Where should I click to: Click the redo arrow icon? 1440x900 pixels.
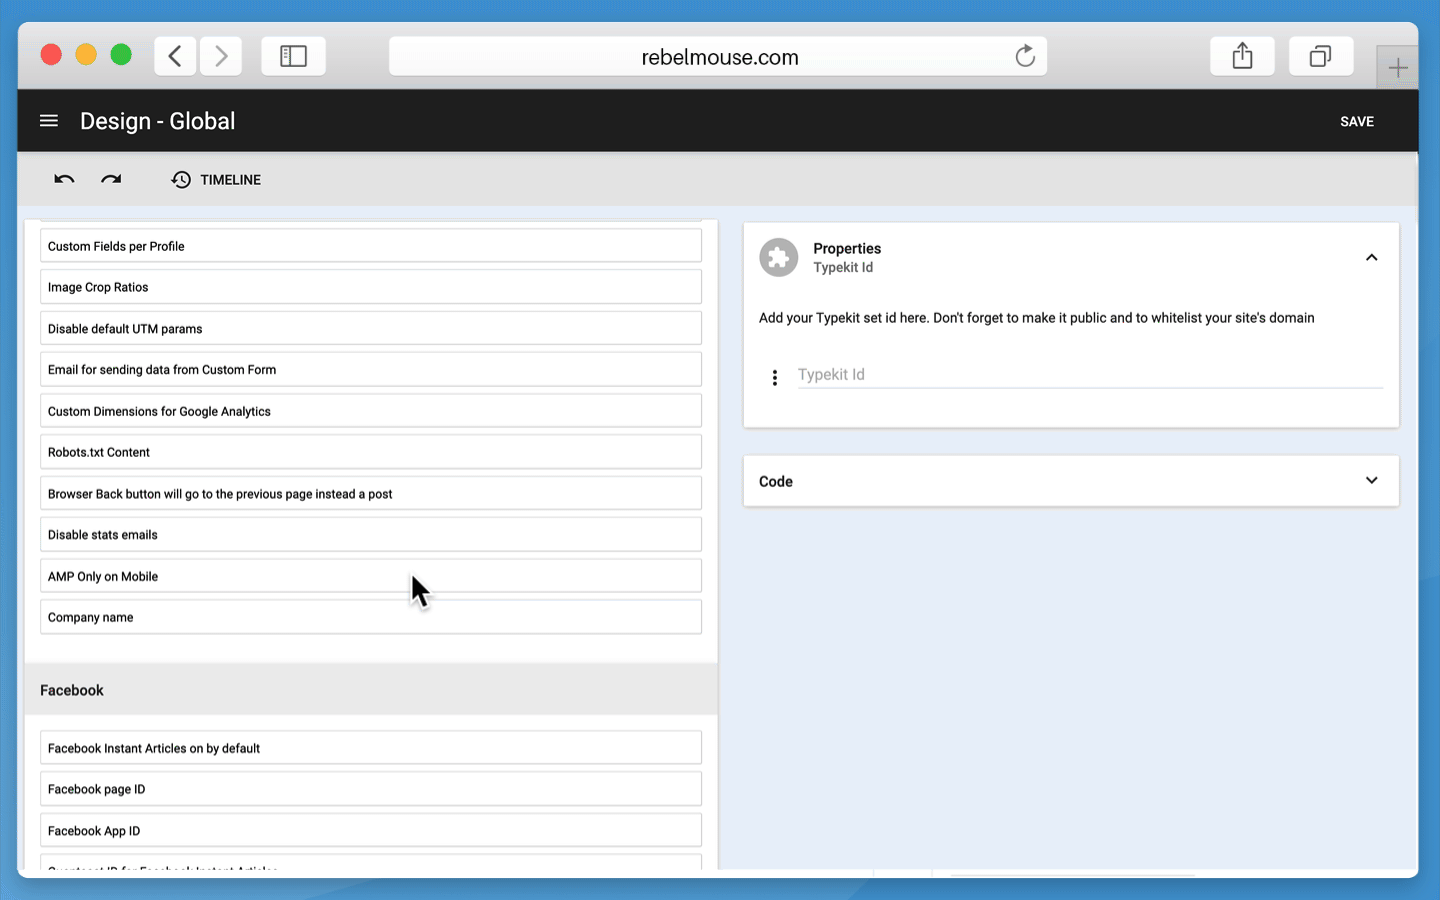(111, 180)
